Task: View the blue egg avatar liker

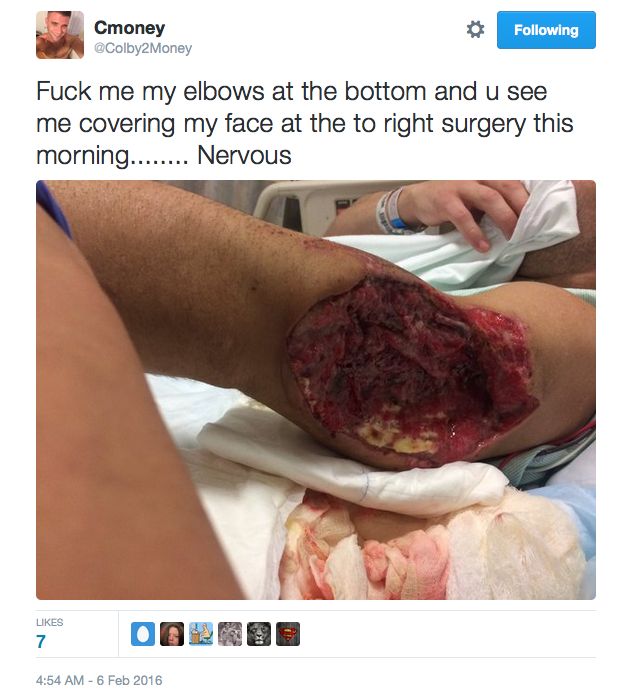Action: (x=143, y=634)
